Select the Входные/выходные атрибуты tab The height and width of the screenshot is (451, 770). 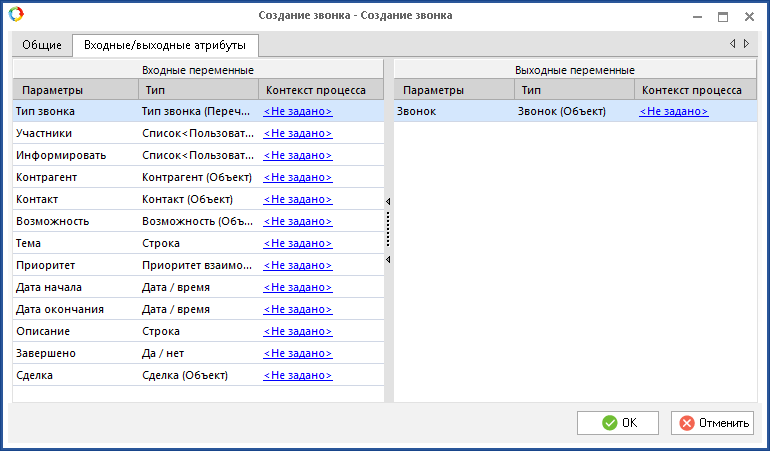click(x=165, y=45)
